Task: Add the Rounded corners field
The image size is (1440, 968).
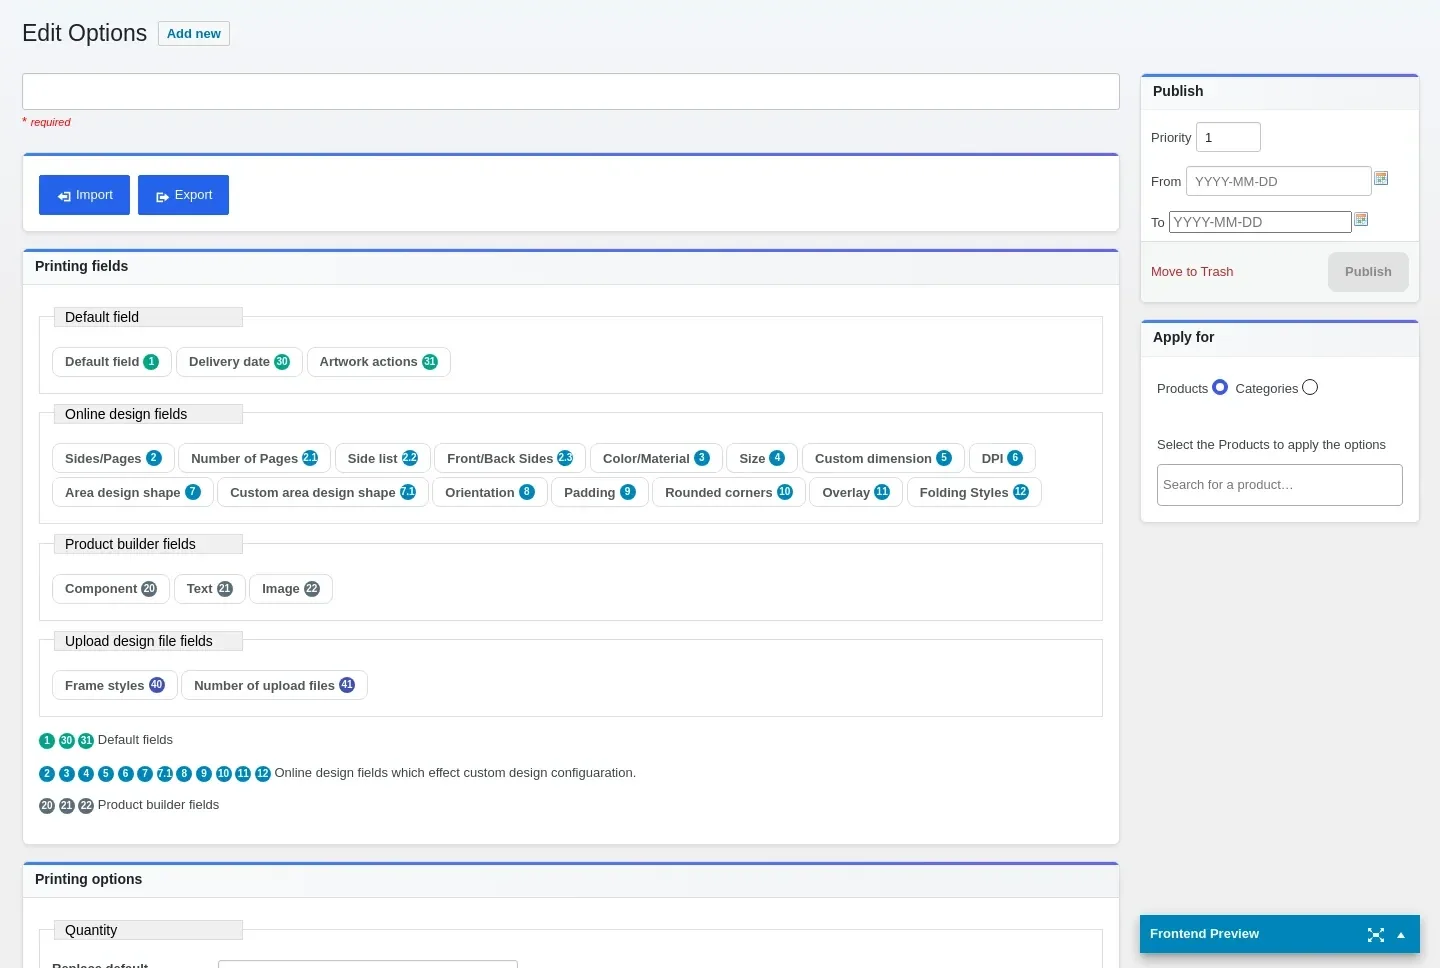Action: (x=729, y=493)
